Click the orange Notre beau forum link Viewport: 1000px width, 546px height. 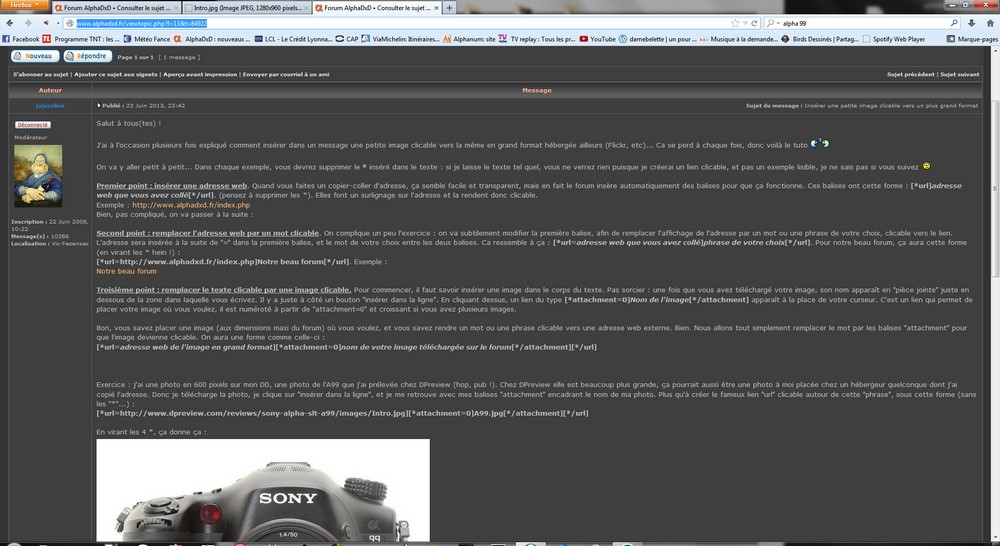point(126,271)
